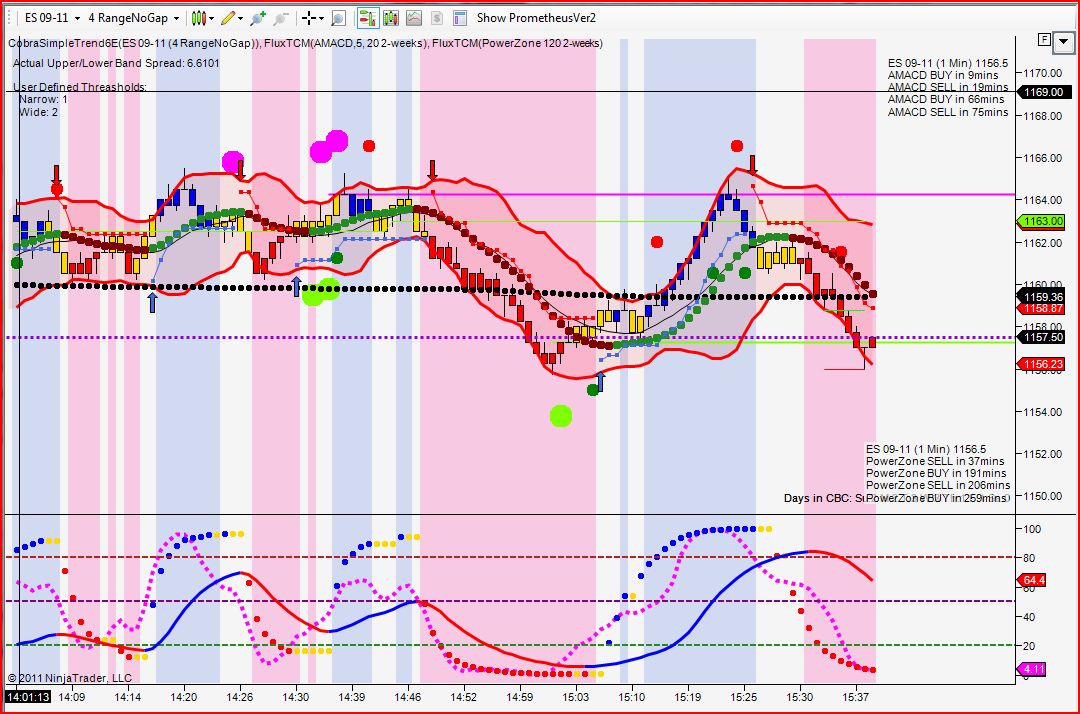The image size is (1080, 714).
Task: Click the red down arrow above 14:46 bar
Action: [432, 170]
